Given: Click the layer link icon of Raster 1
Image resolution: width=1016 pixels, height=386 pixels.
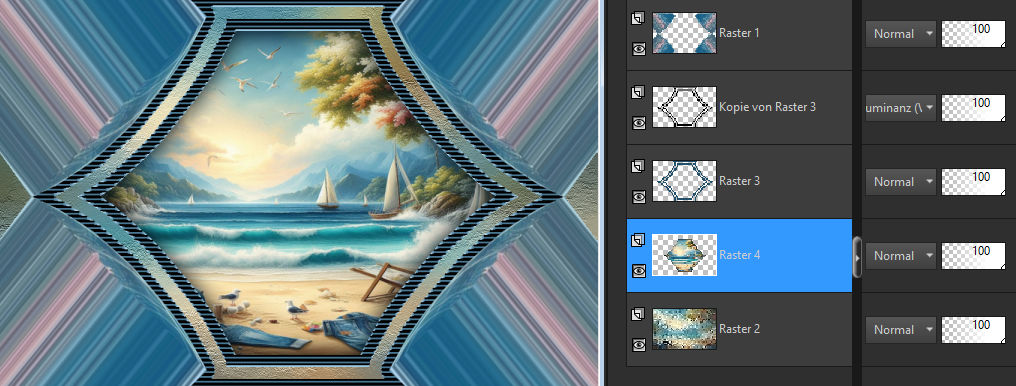Looking at the screenshot, I should pyautogui.click(x=638, y=18).
